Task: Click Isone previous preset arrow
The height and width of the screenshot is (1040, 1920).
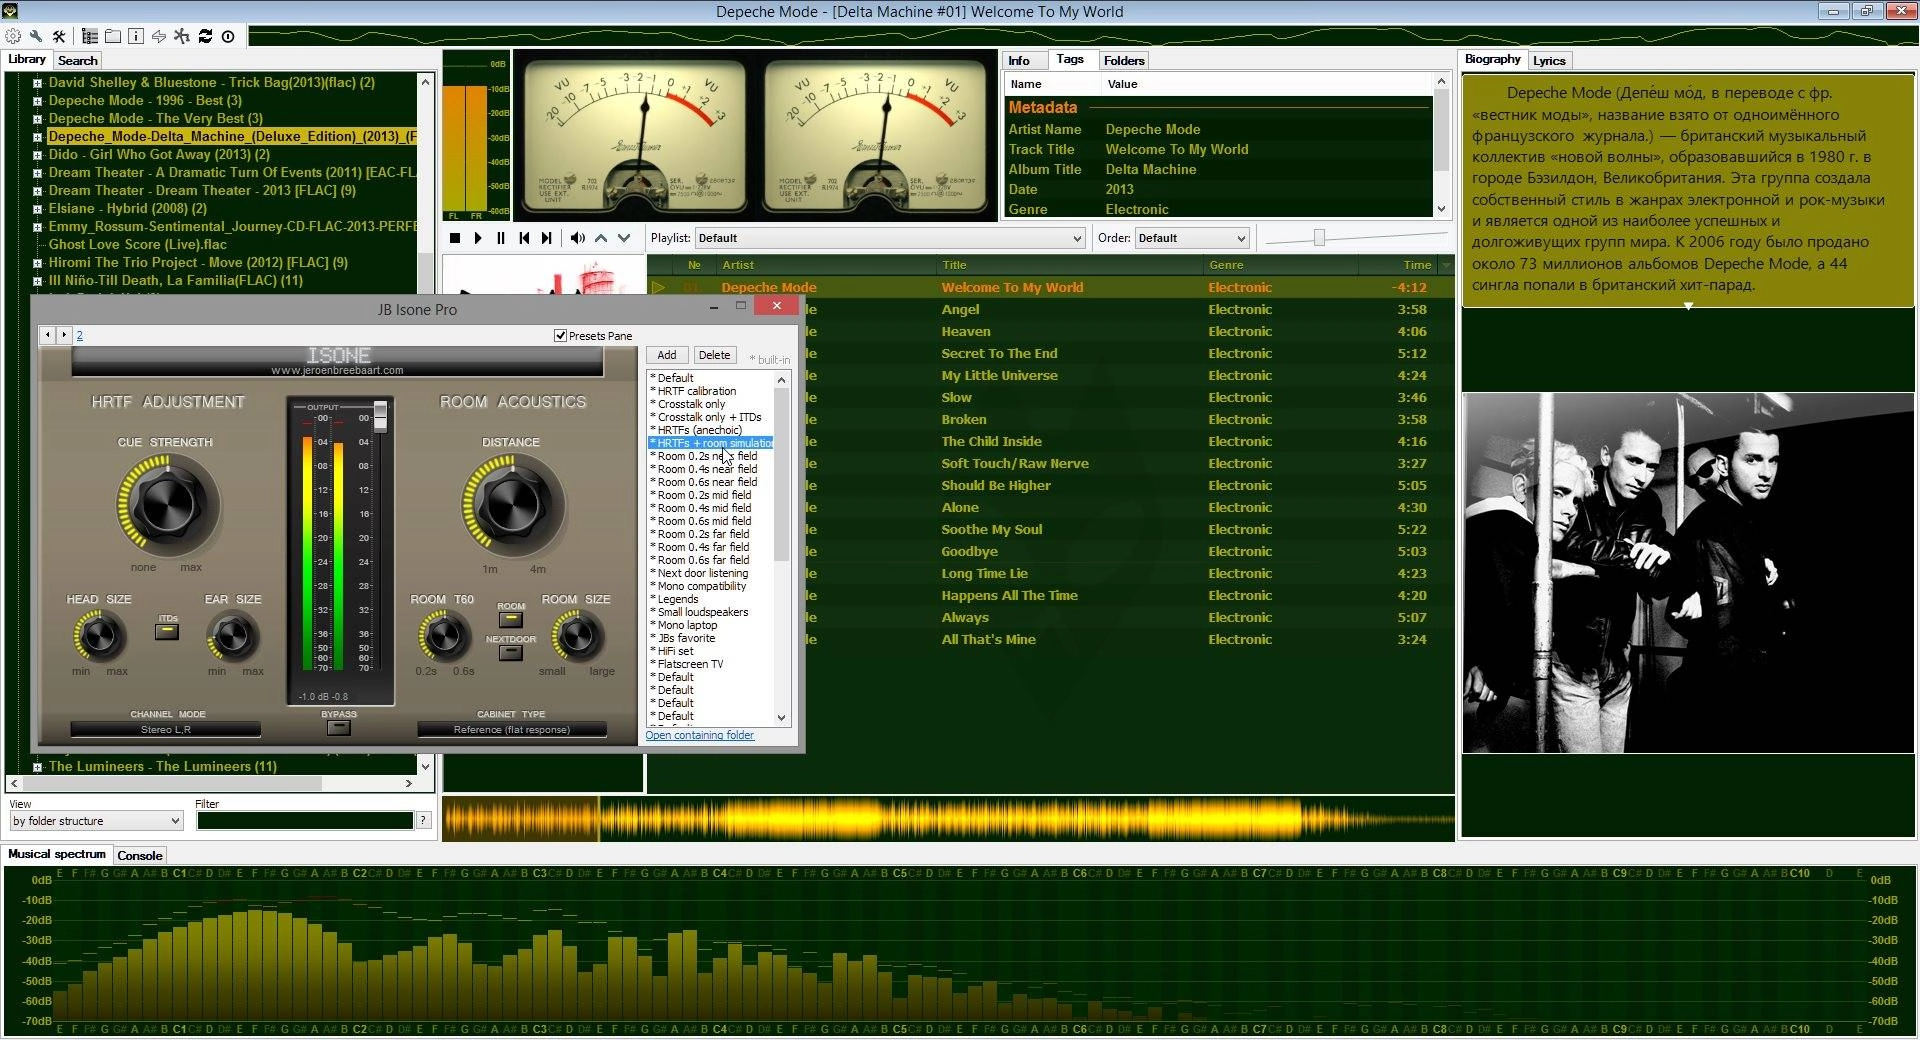Action: click(x=48, y=336)
